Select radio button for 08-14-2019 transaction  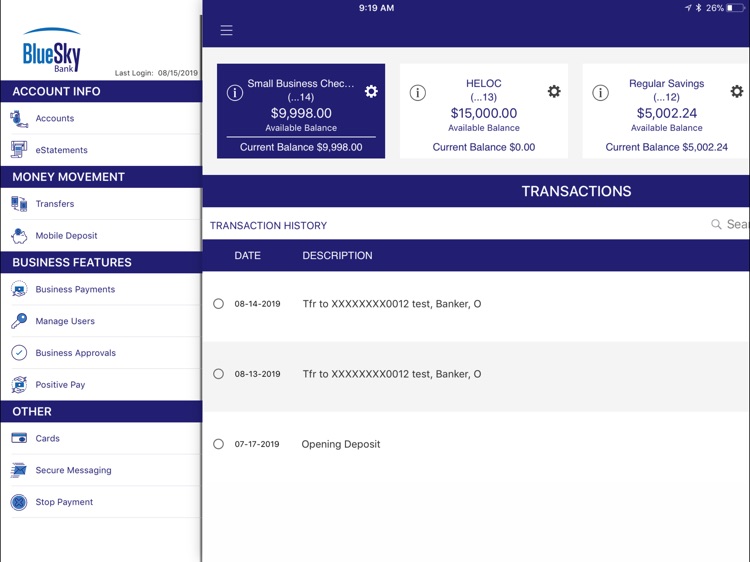pos(218,304)
